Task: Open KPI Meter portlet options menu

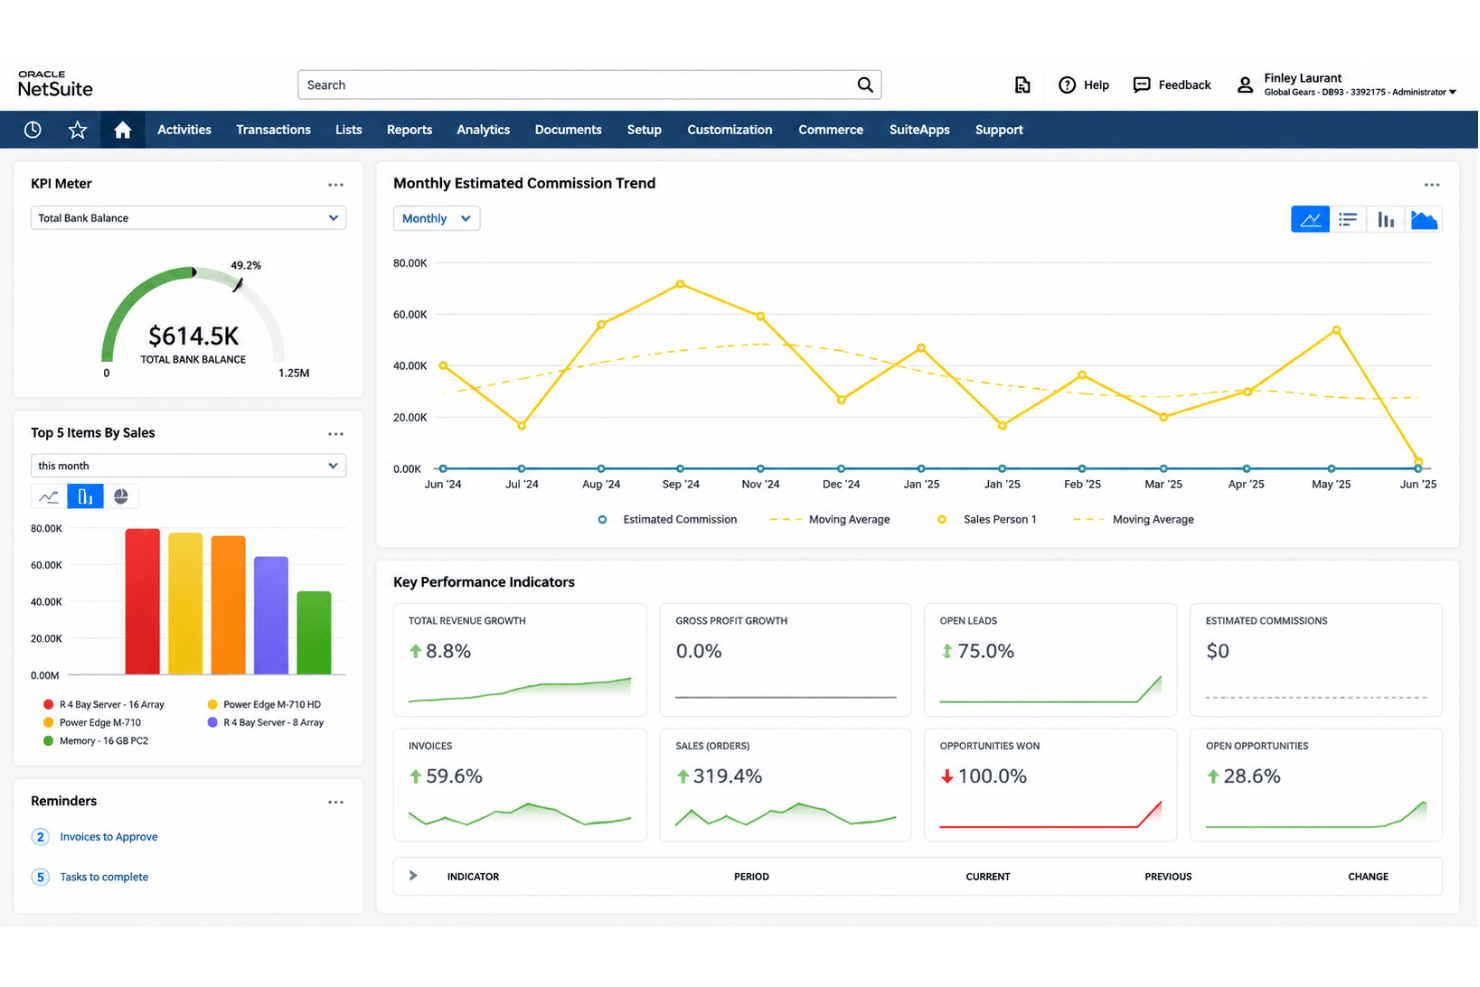Action: click(336, 185)
